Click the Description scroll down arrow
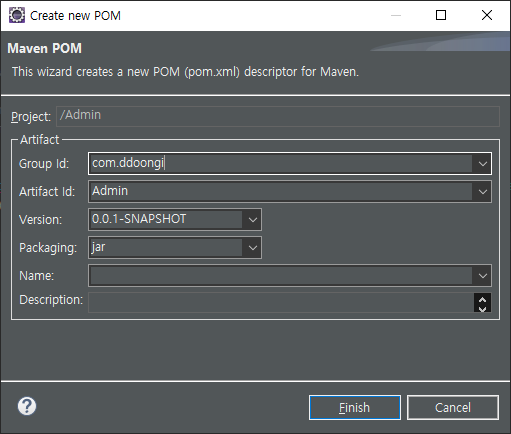This screenshot has height=434, width=511. tap(482, 308)
